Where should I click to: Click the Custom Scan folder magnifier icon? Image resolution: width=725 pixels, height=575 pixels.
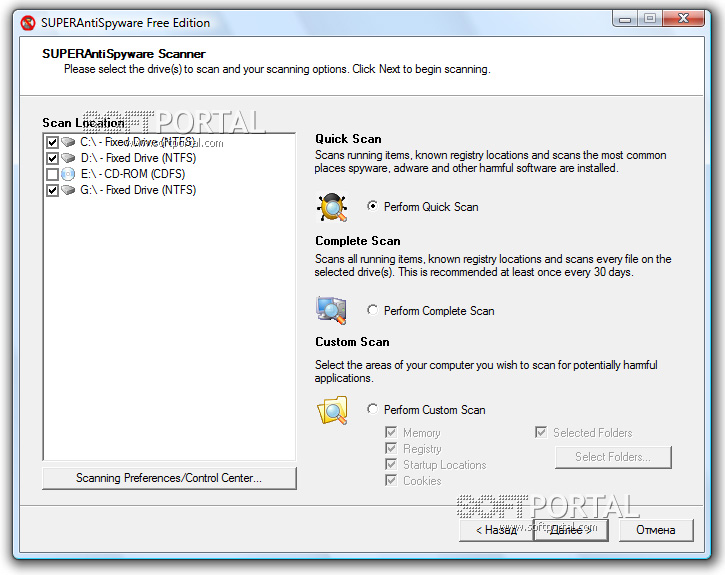[332, 410]
